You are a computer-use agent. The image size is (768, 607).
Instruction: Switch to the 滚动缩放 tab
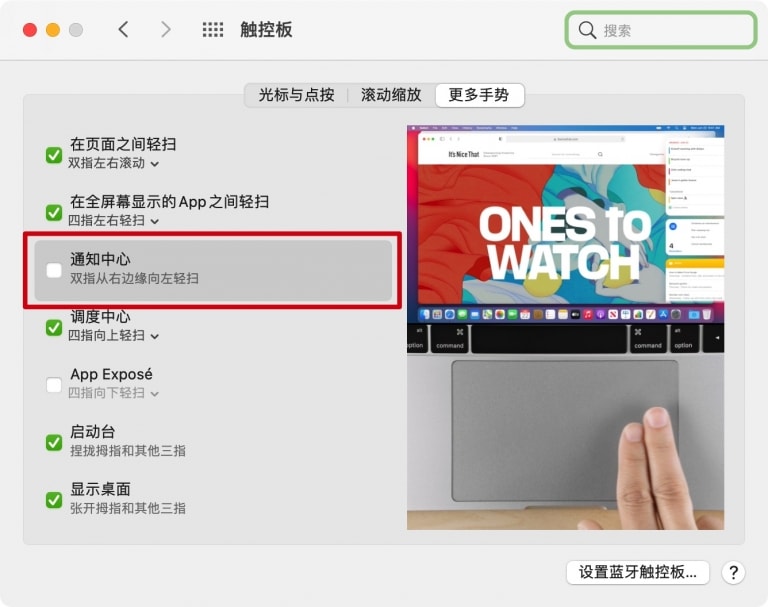(391, 95)
